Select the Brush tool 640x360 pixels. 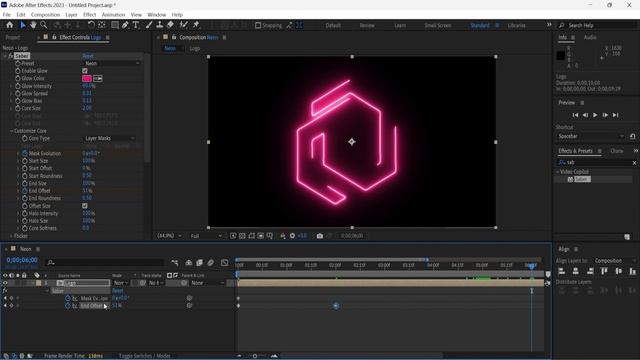coord(149,25)
